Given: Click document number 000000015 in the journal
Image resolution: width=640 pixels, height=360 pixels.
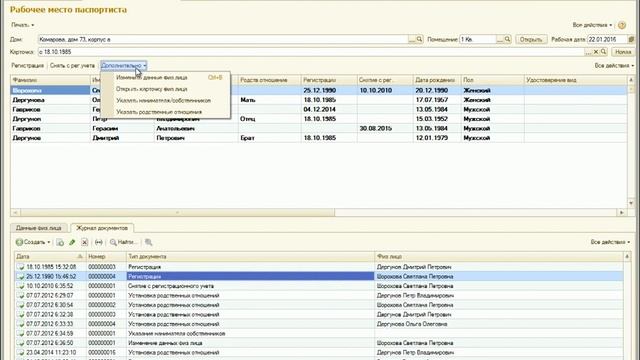Looking at the screenshot, I should point(102,353).
